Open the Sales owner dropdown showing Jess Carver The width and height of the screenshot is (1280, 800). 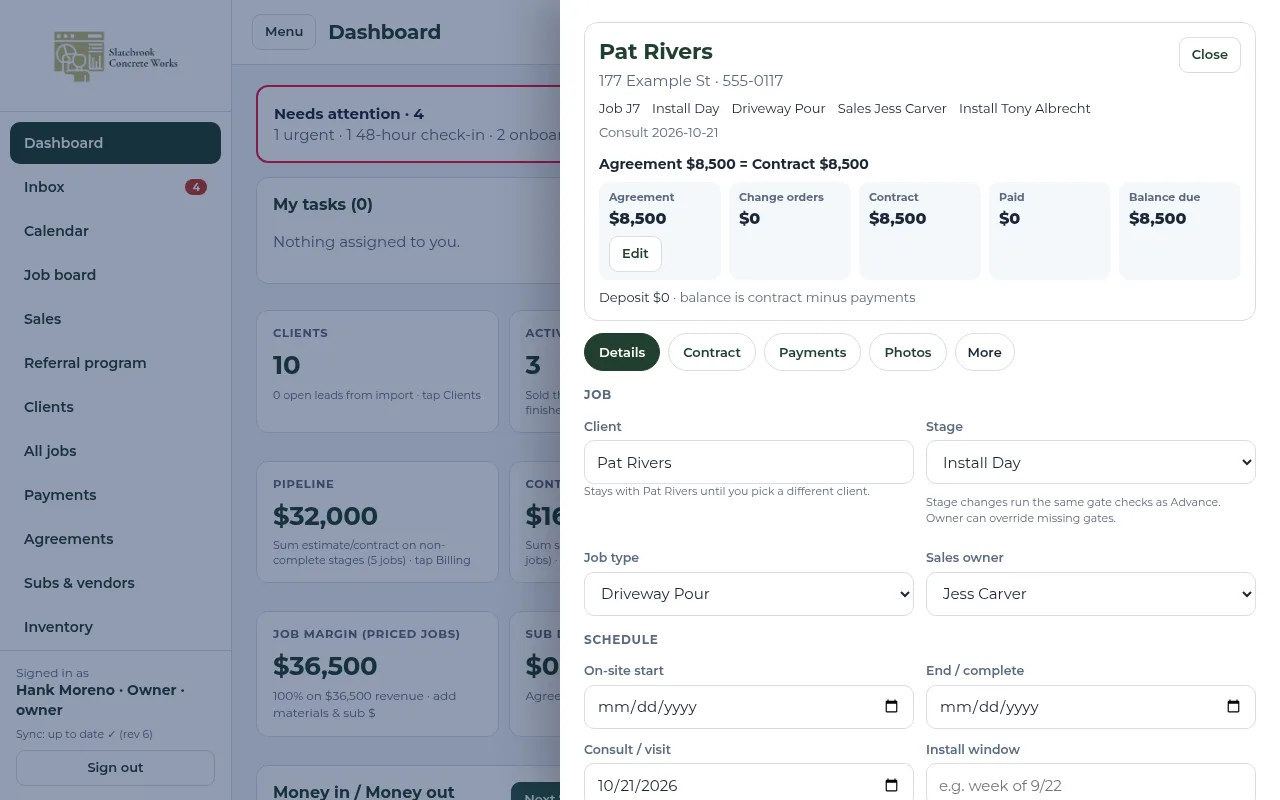[x=1091, y=594]
